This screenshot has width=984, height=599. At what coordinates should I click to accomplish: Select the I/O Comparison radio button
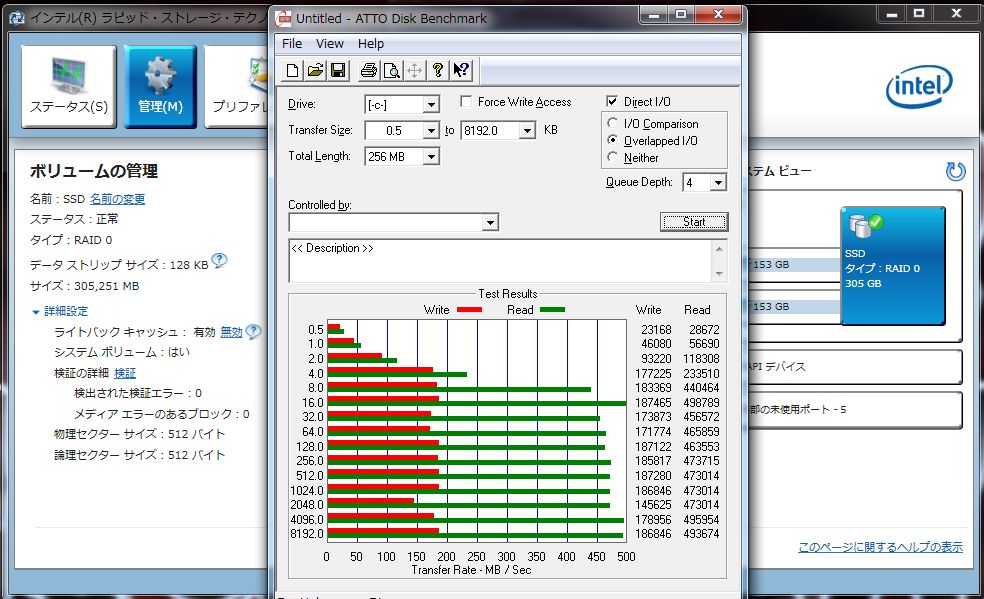[613, 124]
